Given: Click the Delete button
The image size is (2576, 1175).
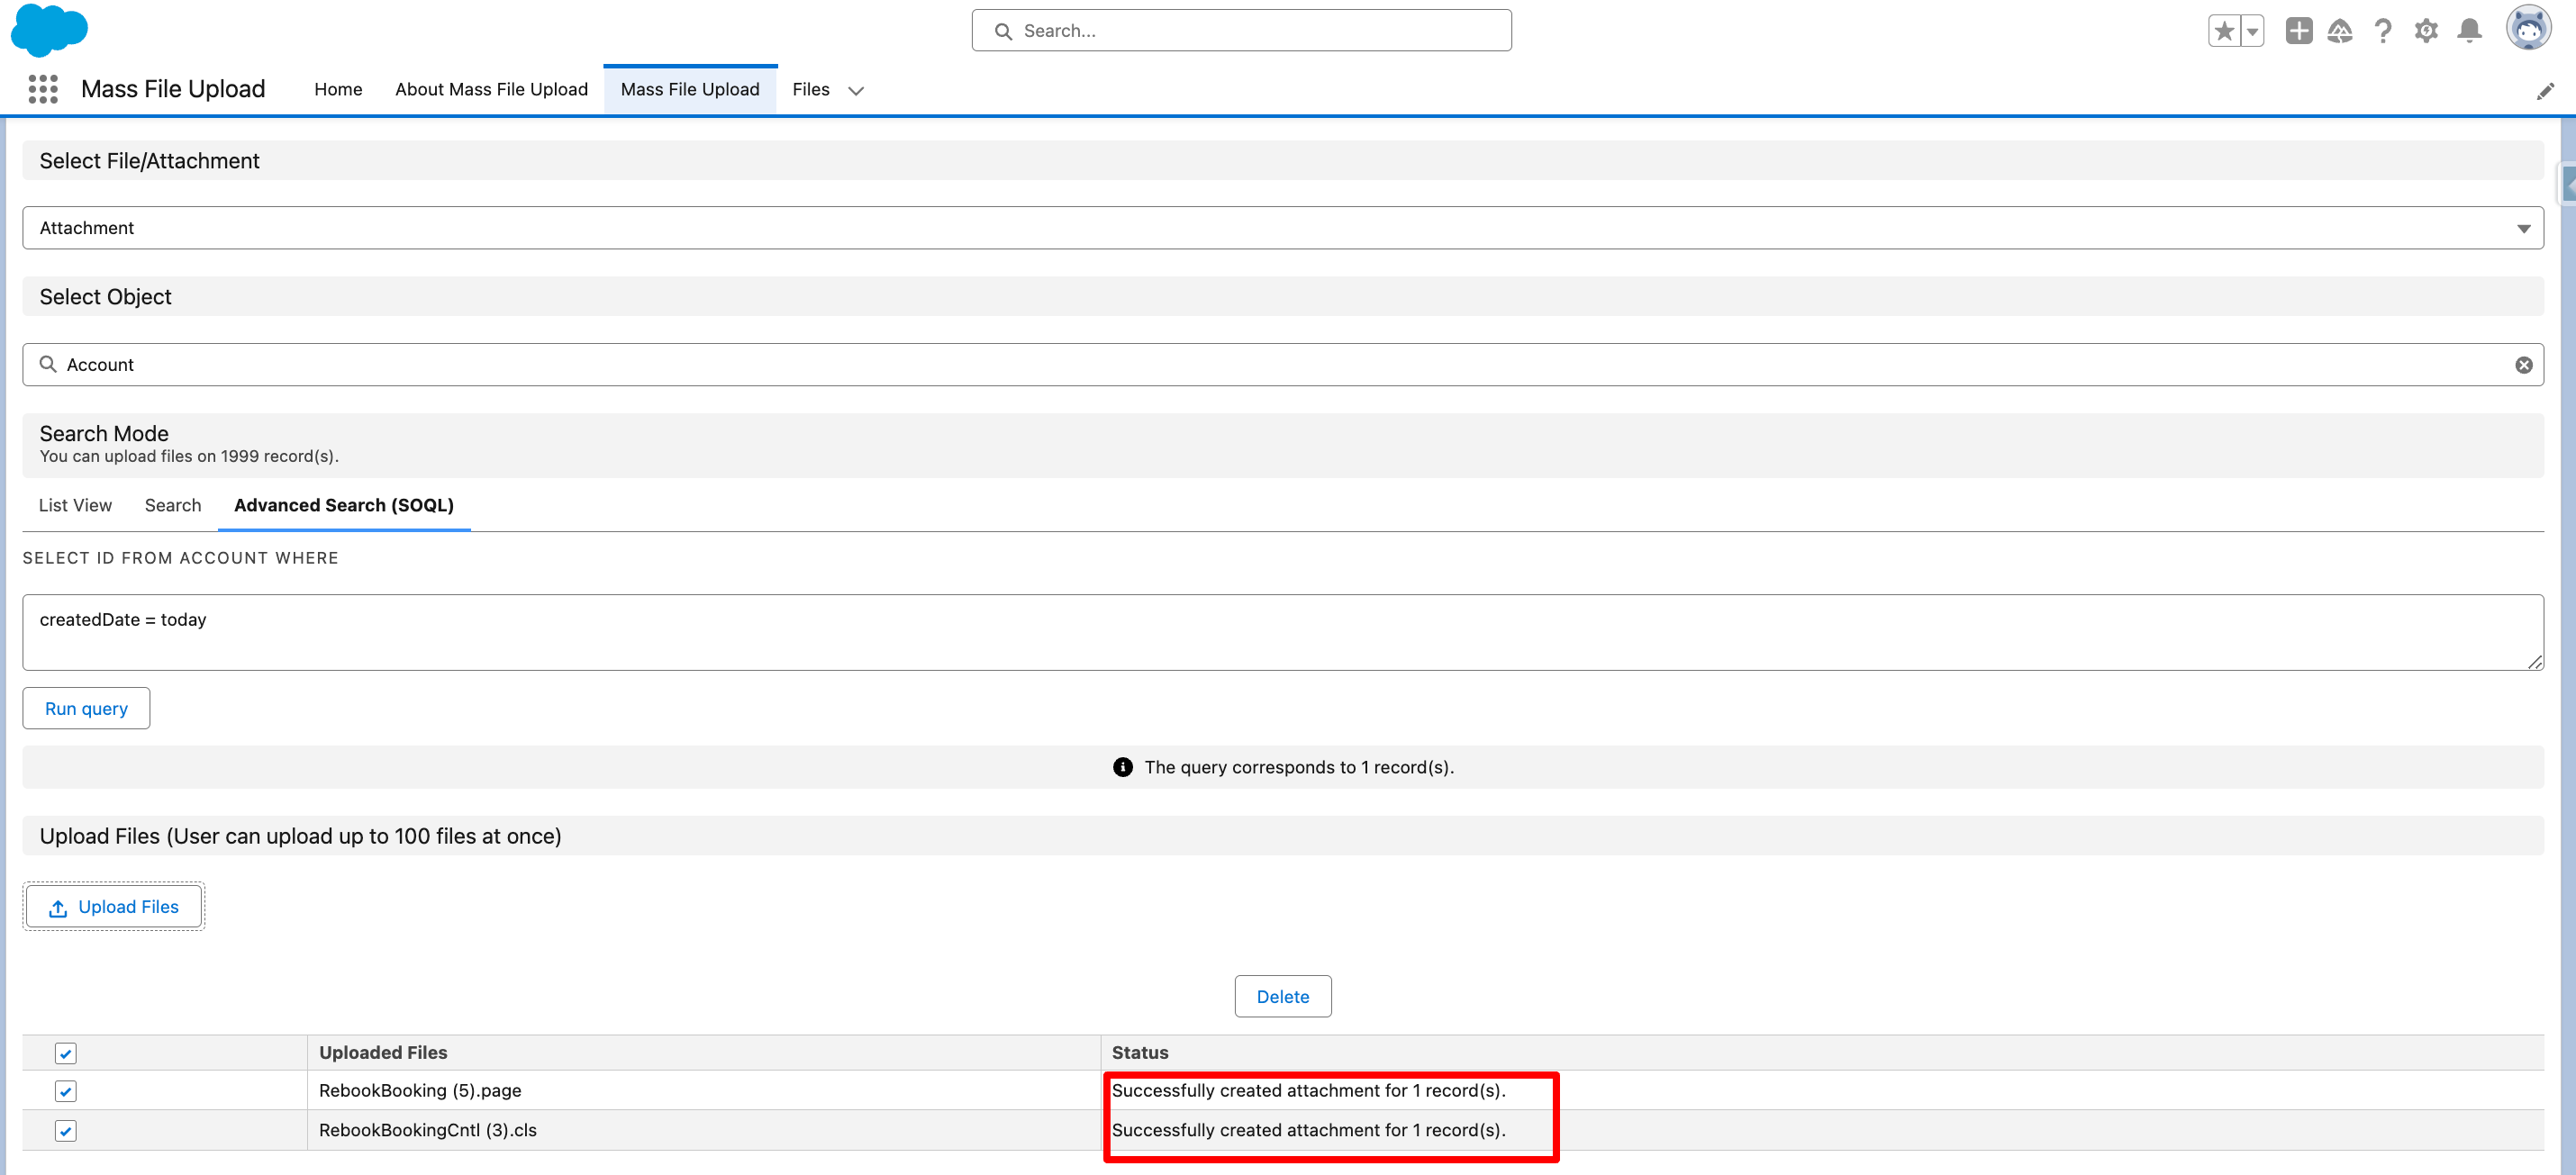Looking at the screenshot, I should (x=1282, y=996).
